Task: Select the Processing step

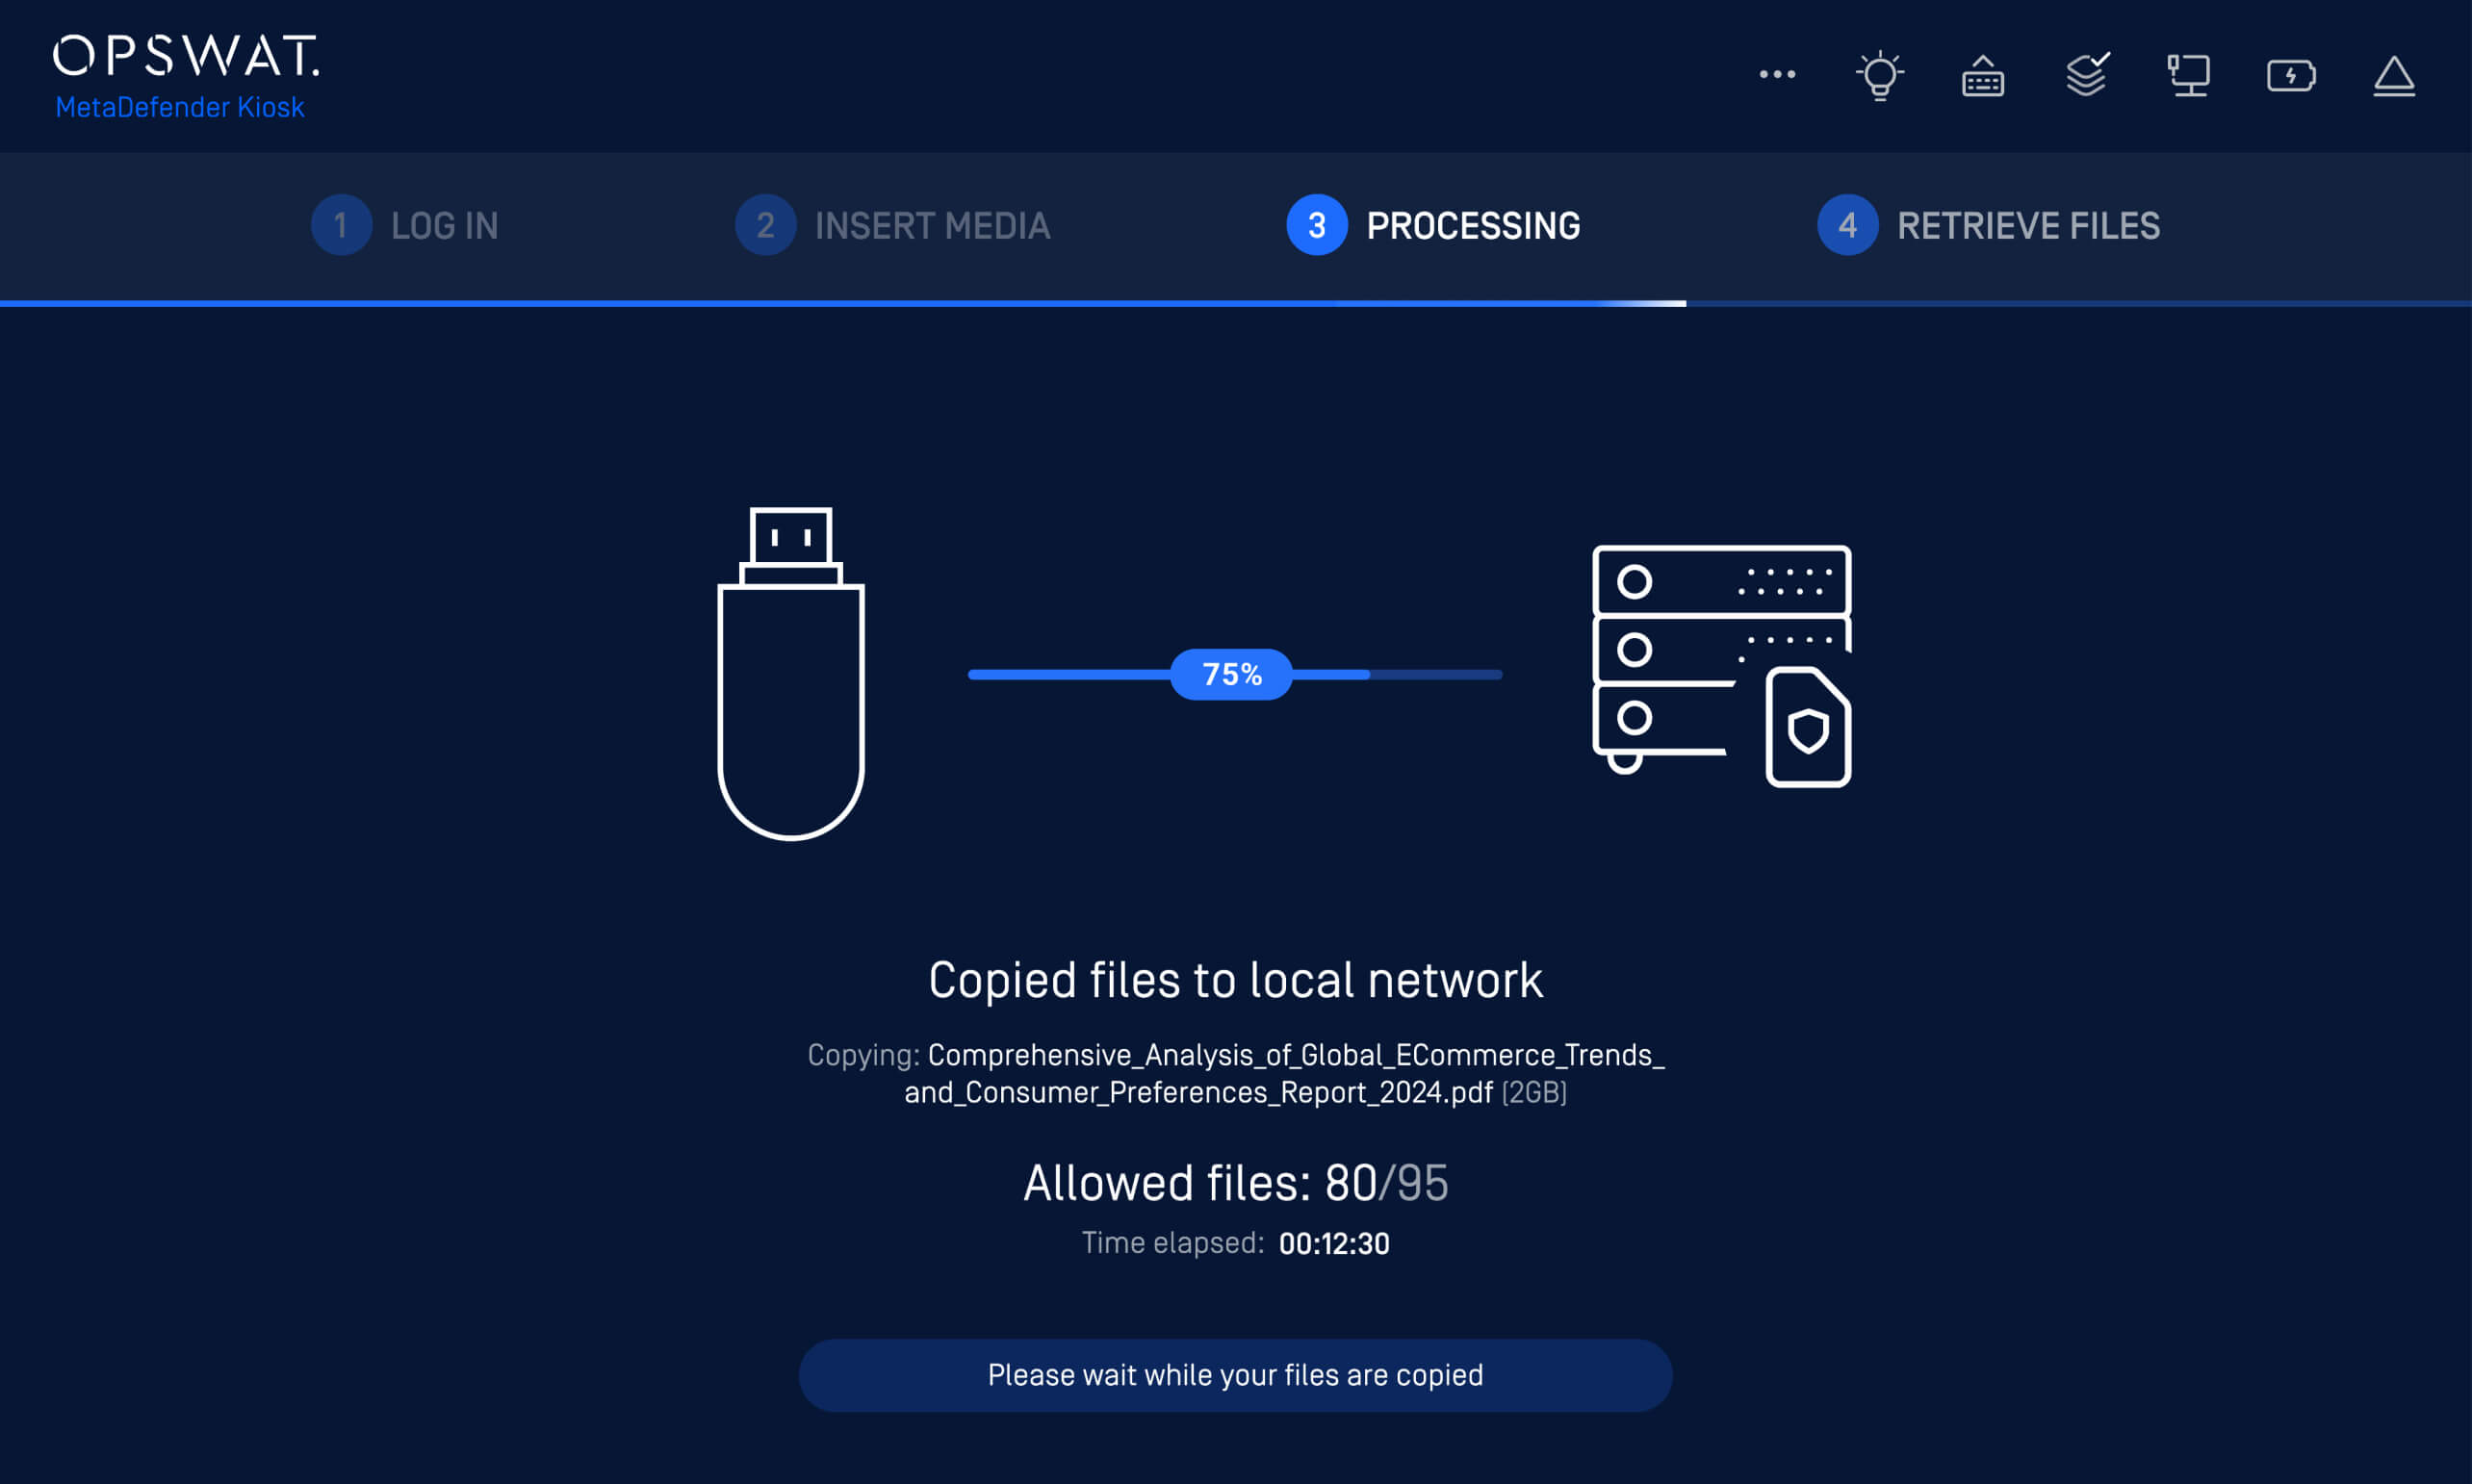Action: click(x=1433, y=225)
